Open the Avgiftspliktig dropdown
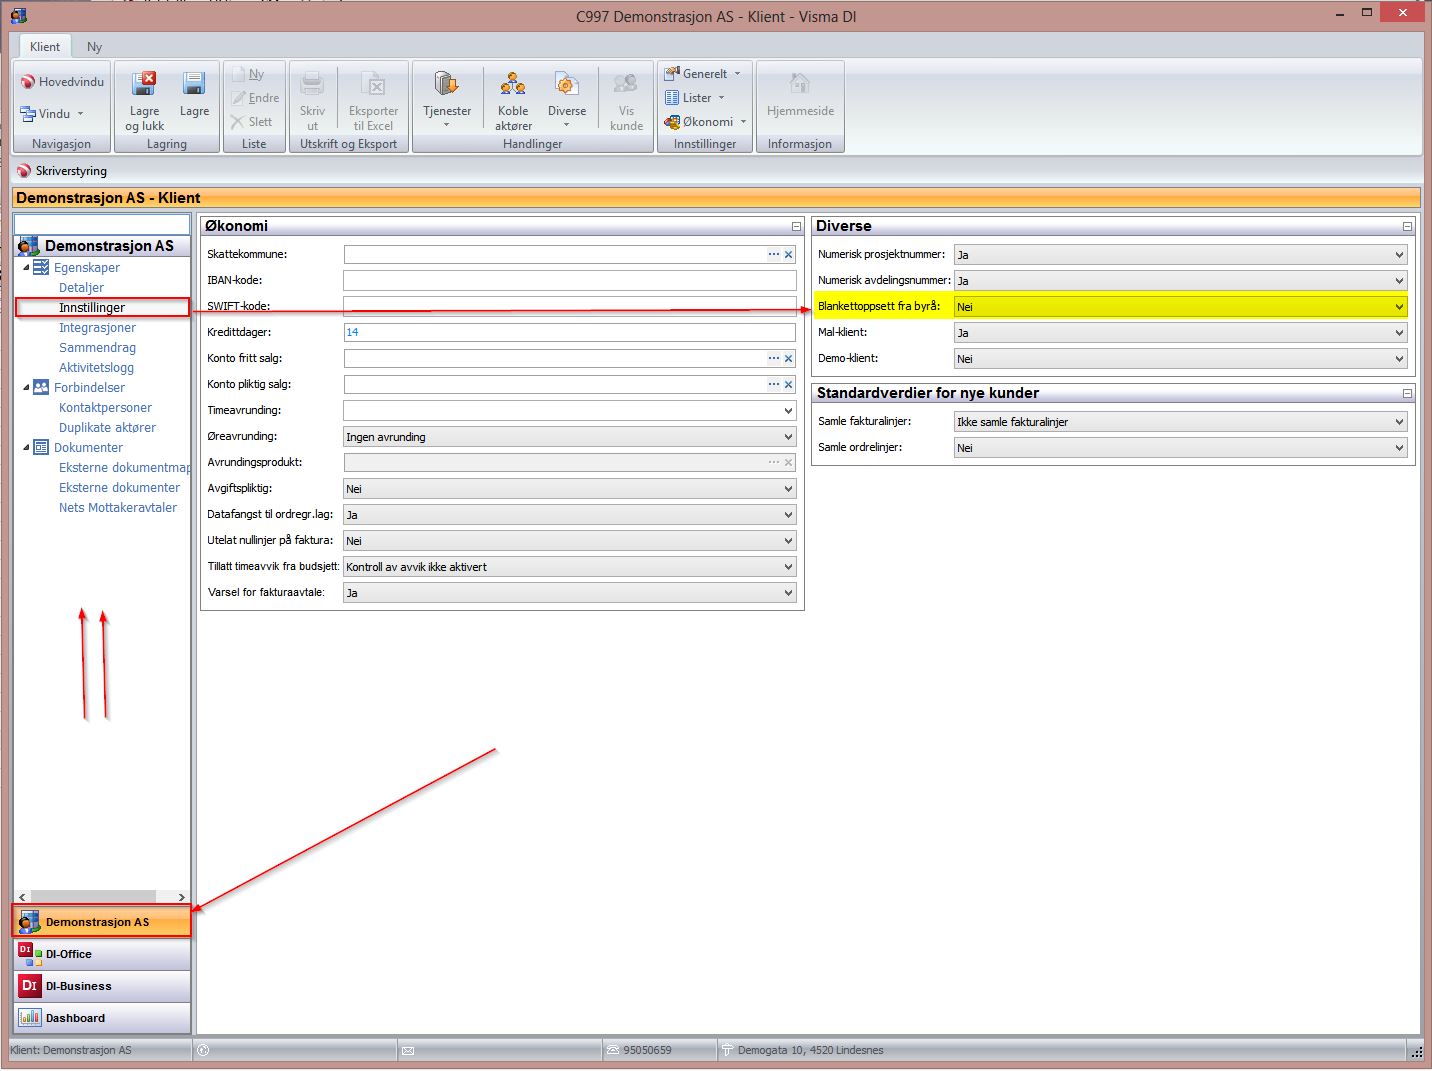This screenshot has height=1071, width=1432. (788, 489)
